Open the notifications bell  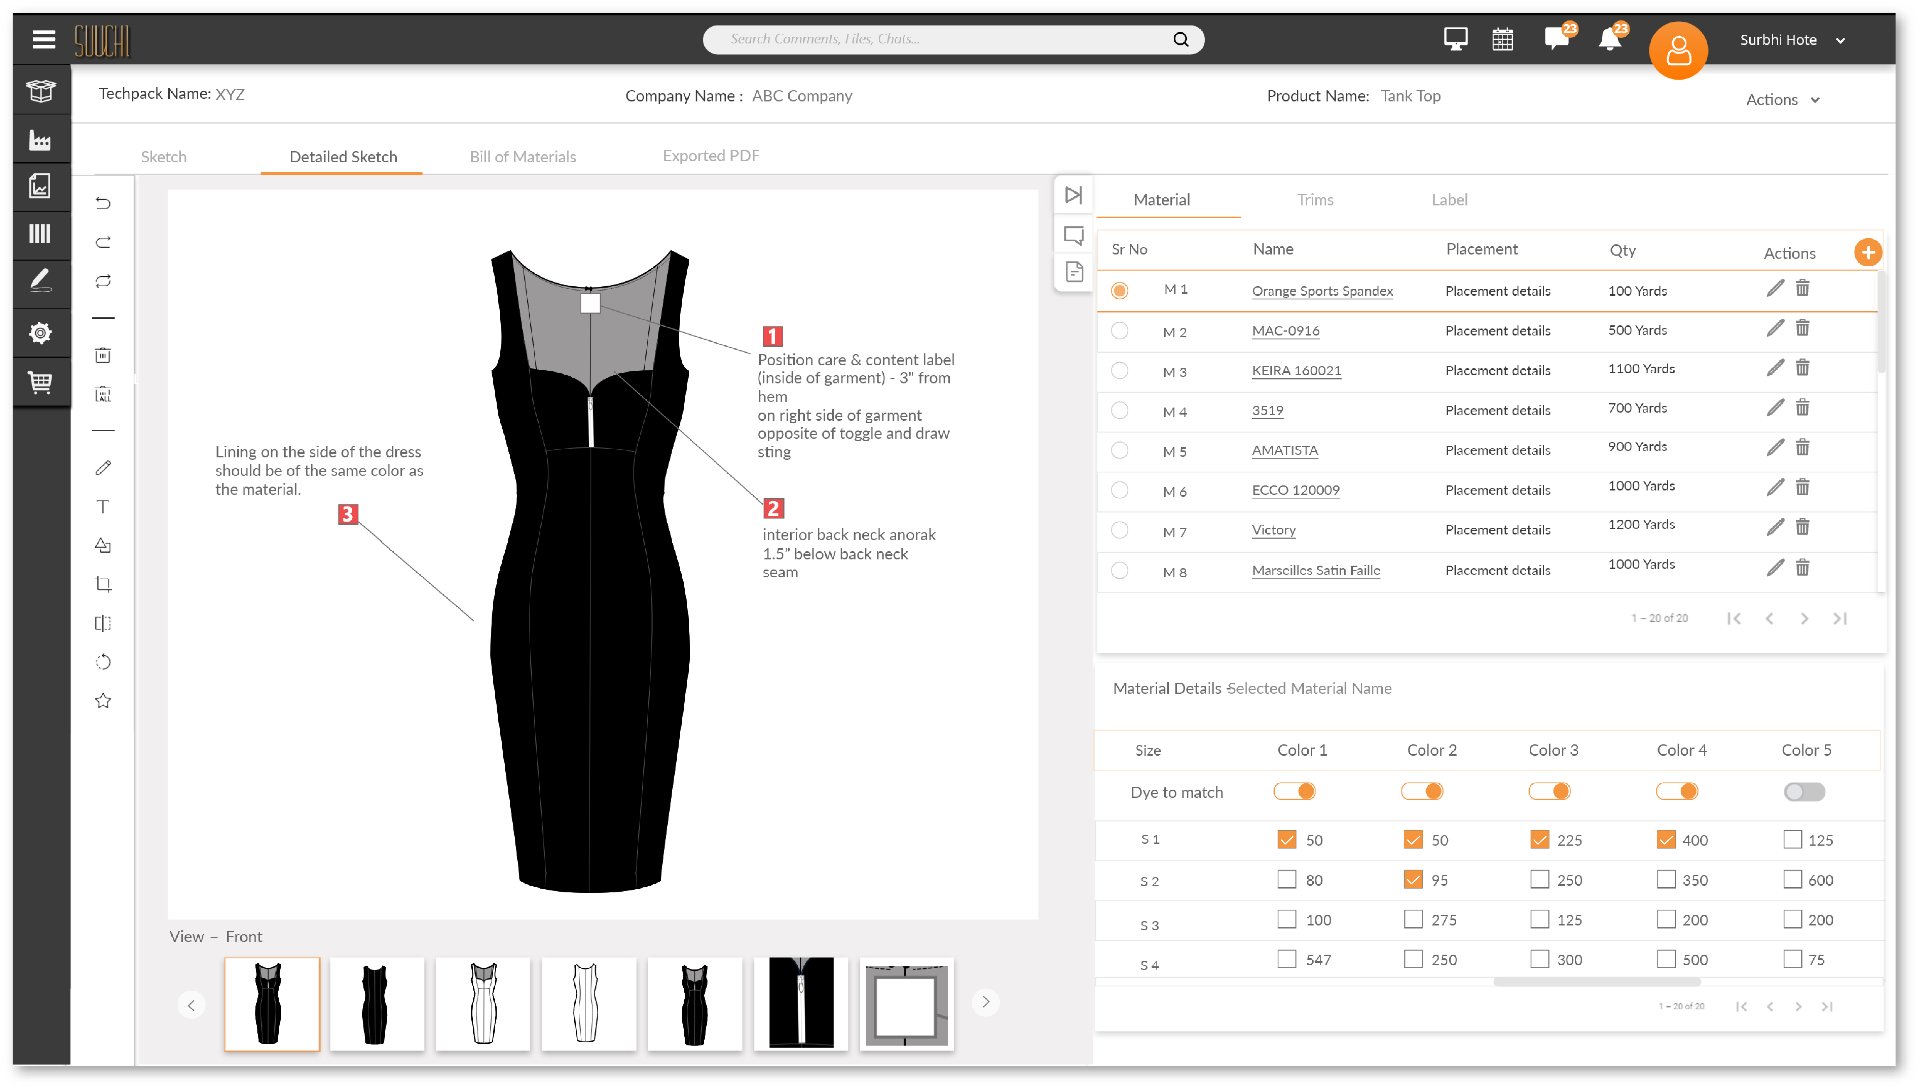[1610, 40]
